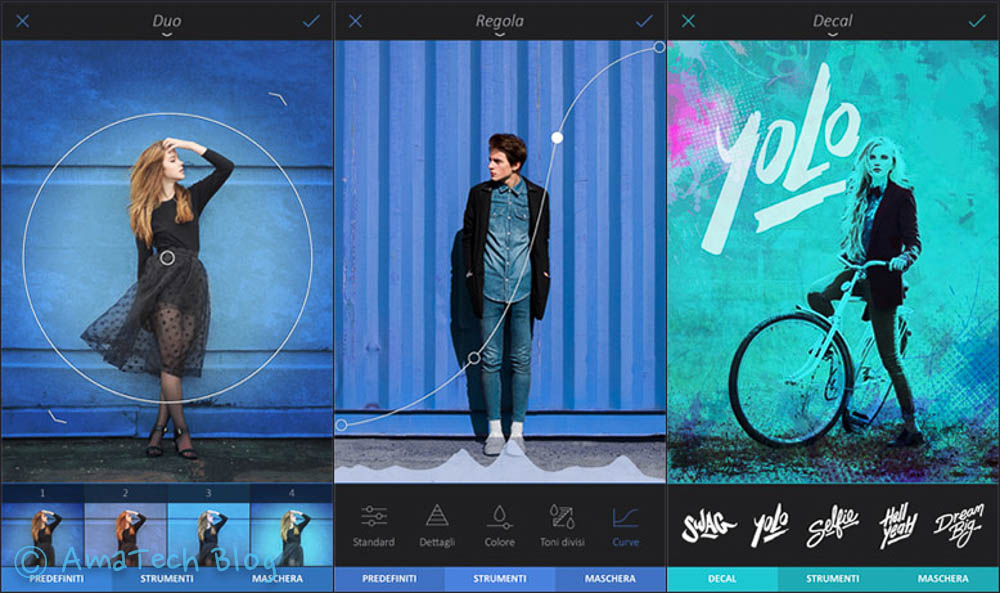Cancel the Regola edit with the X
The height and width of the screenshot is (593, 1000).
[355, 21]
